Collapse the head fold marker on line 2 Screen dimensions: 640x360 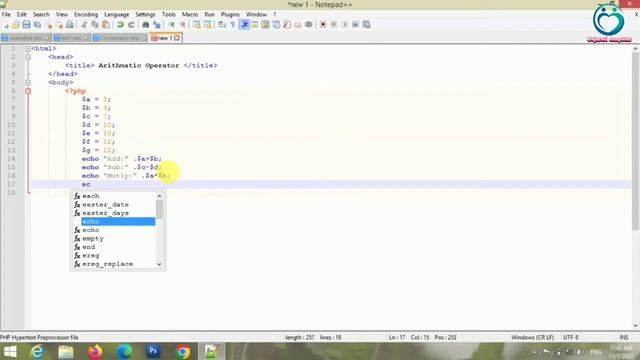tap(28, 57)
